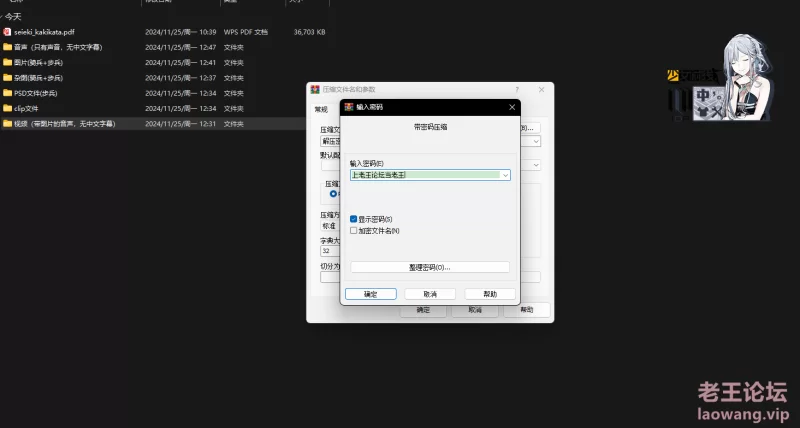Expand the default profile dropdown in background dialog
Viewport: 800px width, 428px height.
[x=536, y=165]
